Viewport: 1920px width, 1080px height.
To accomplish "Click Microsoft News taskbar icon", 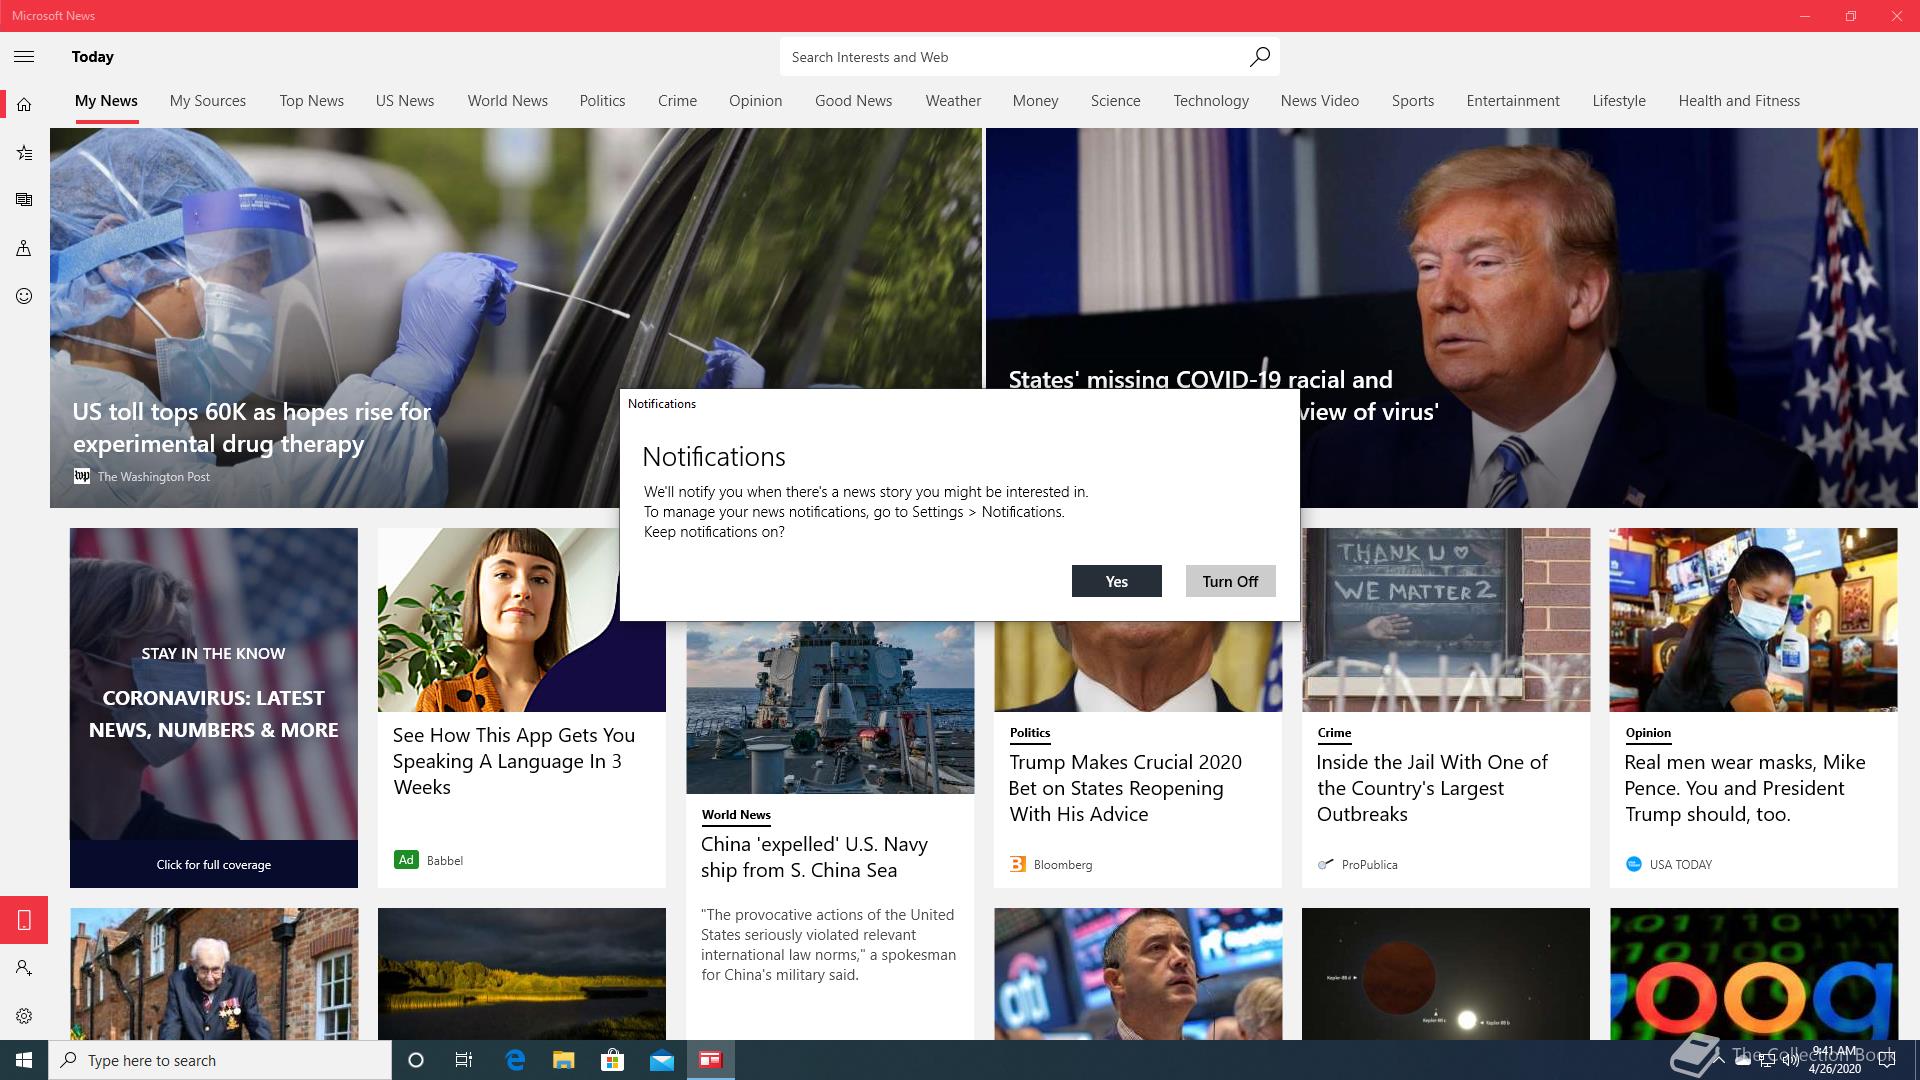I will click(711, 1060).
